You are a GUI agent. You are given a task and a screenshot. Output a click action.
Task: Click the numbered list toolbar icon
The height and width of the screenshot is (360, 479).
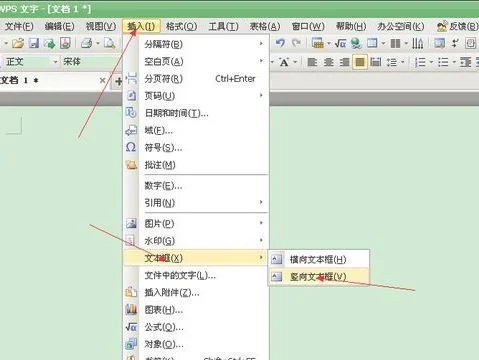420,62
